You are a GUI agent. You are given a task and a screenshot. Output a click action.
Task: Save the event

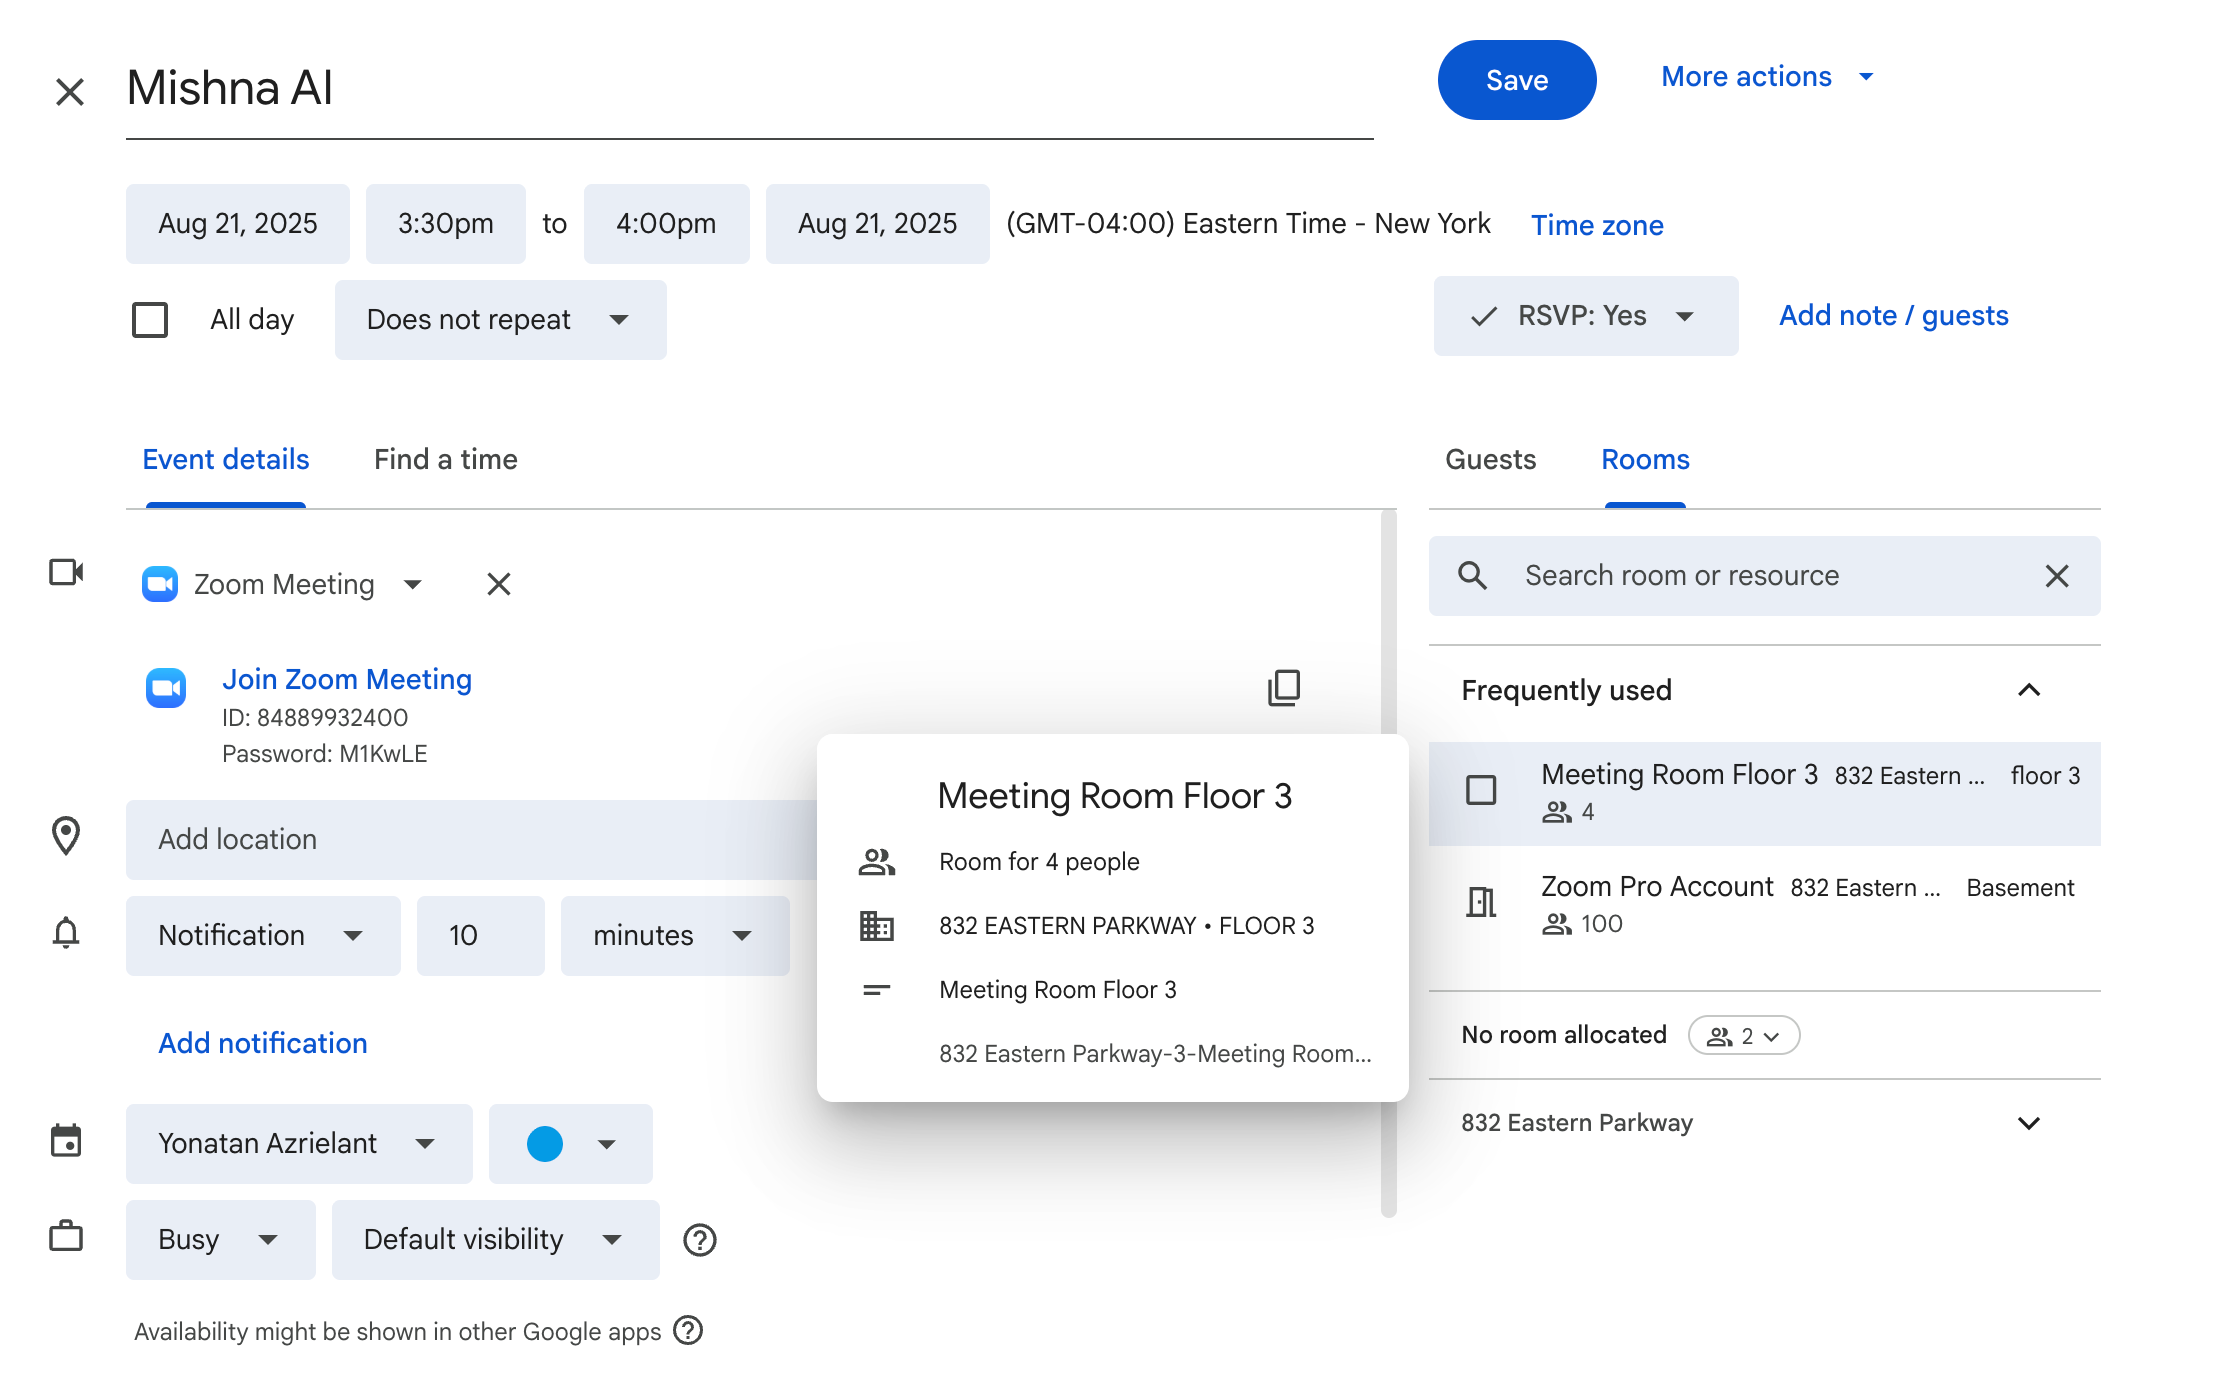1517,80
